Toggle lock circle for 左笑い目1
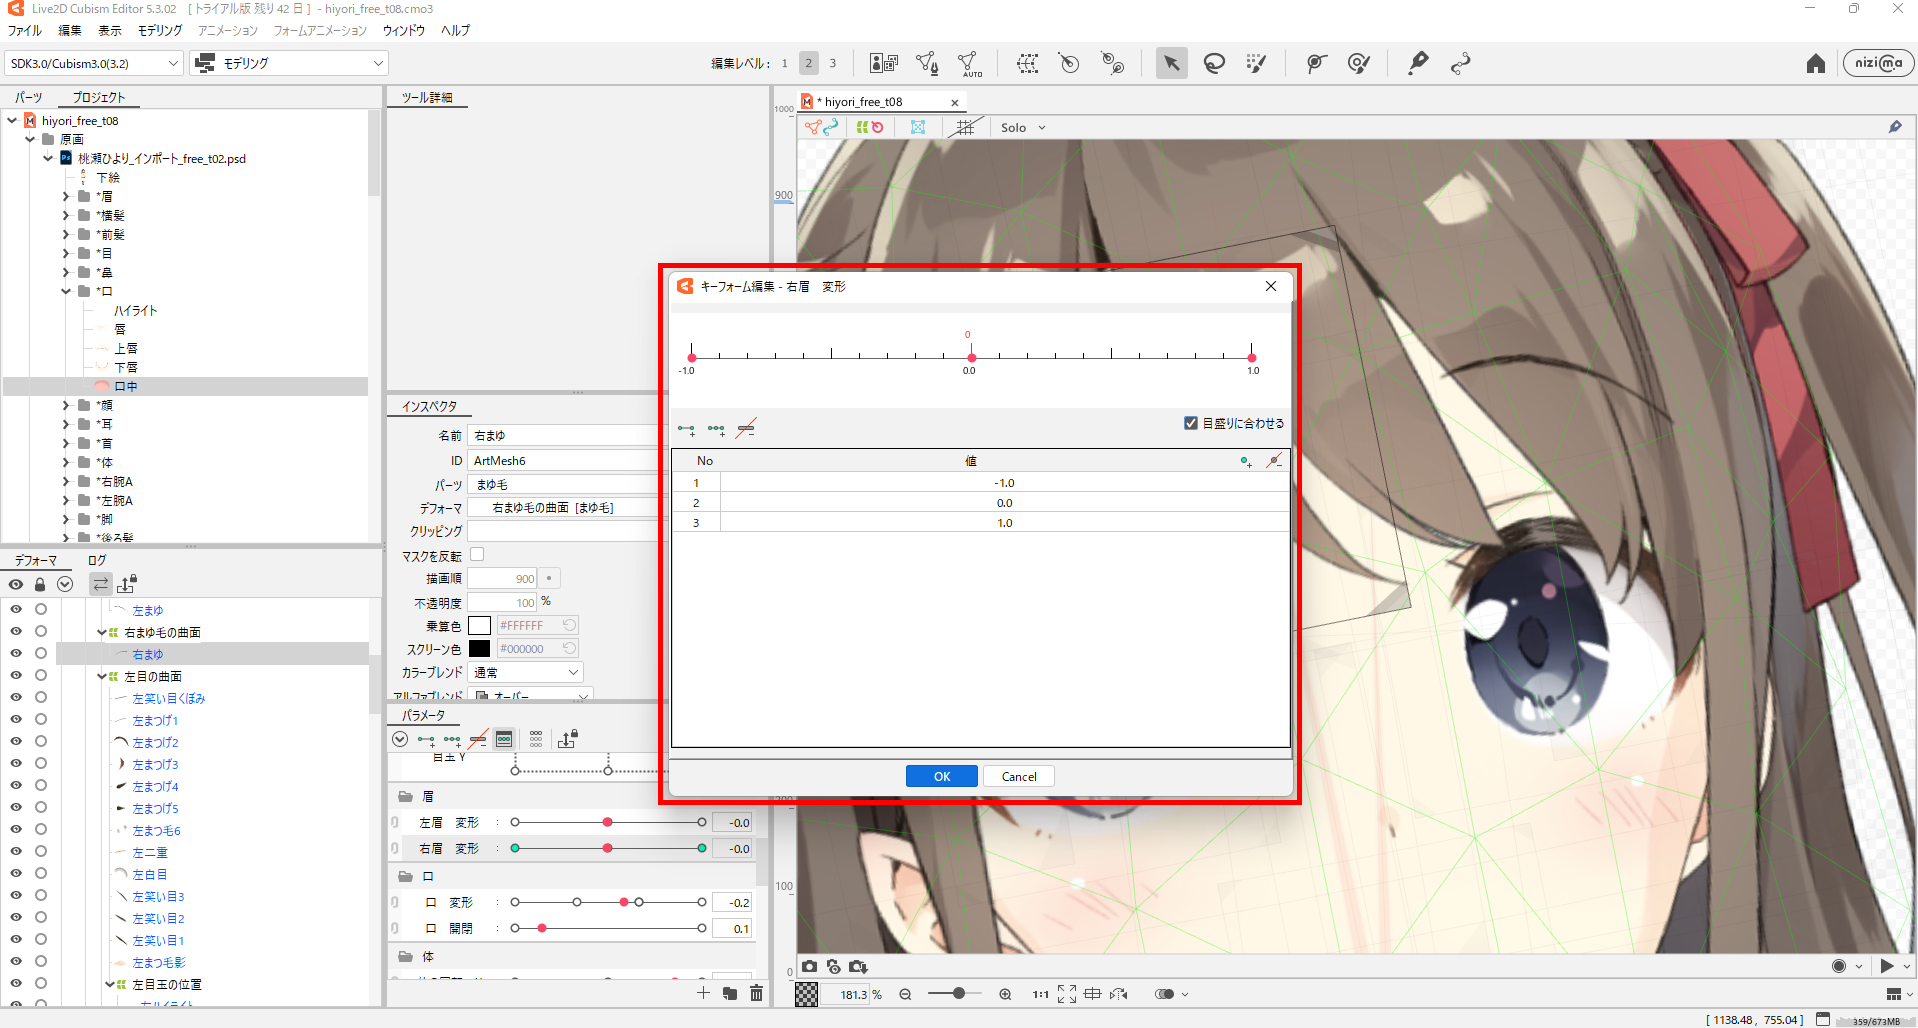Screen dimensions: 1918x1028 point(41,939)
